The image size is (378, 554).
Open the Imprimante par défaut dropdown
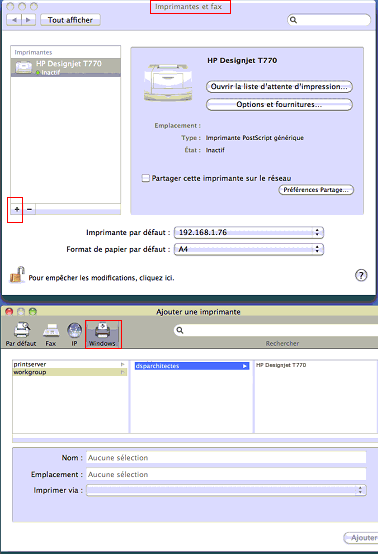pyautogui.click(x=249, y=232)
